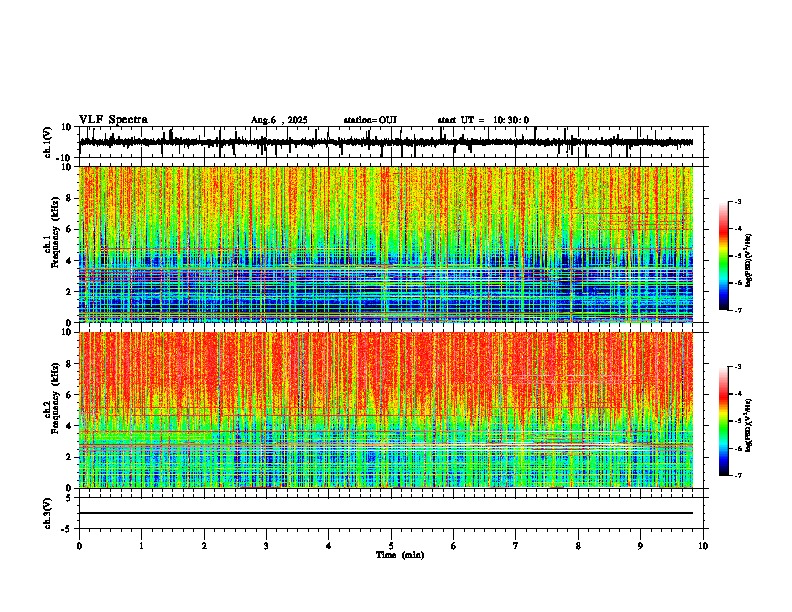Click the ch.1 color bar rotated units label
Viewport: 792px width, 612px height.
point(748,260)
